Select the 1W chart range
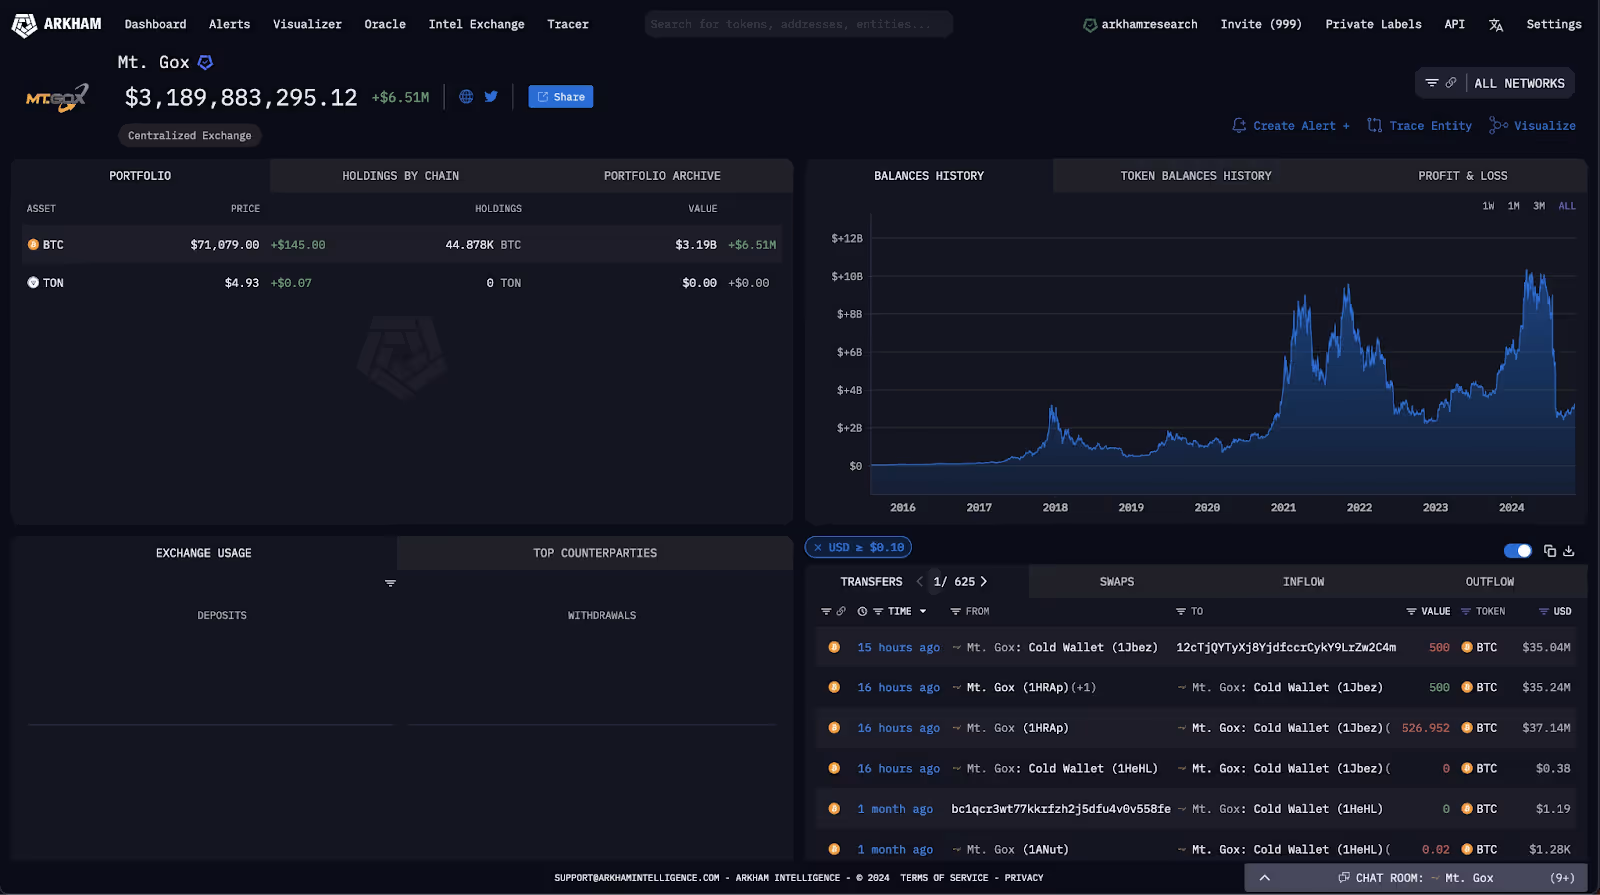The image size is (1600, 895). pos(1488,206)
